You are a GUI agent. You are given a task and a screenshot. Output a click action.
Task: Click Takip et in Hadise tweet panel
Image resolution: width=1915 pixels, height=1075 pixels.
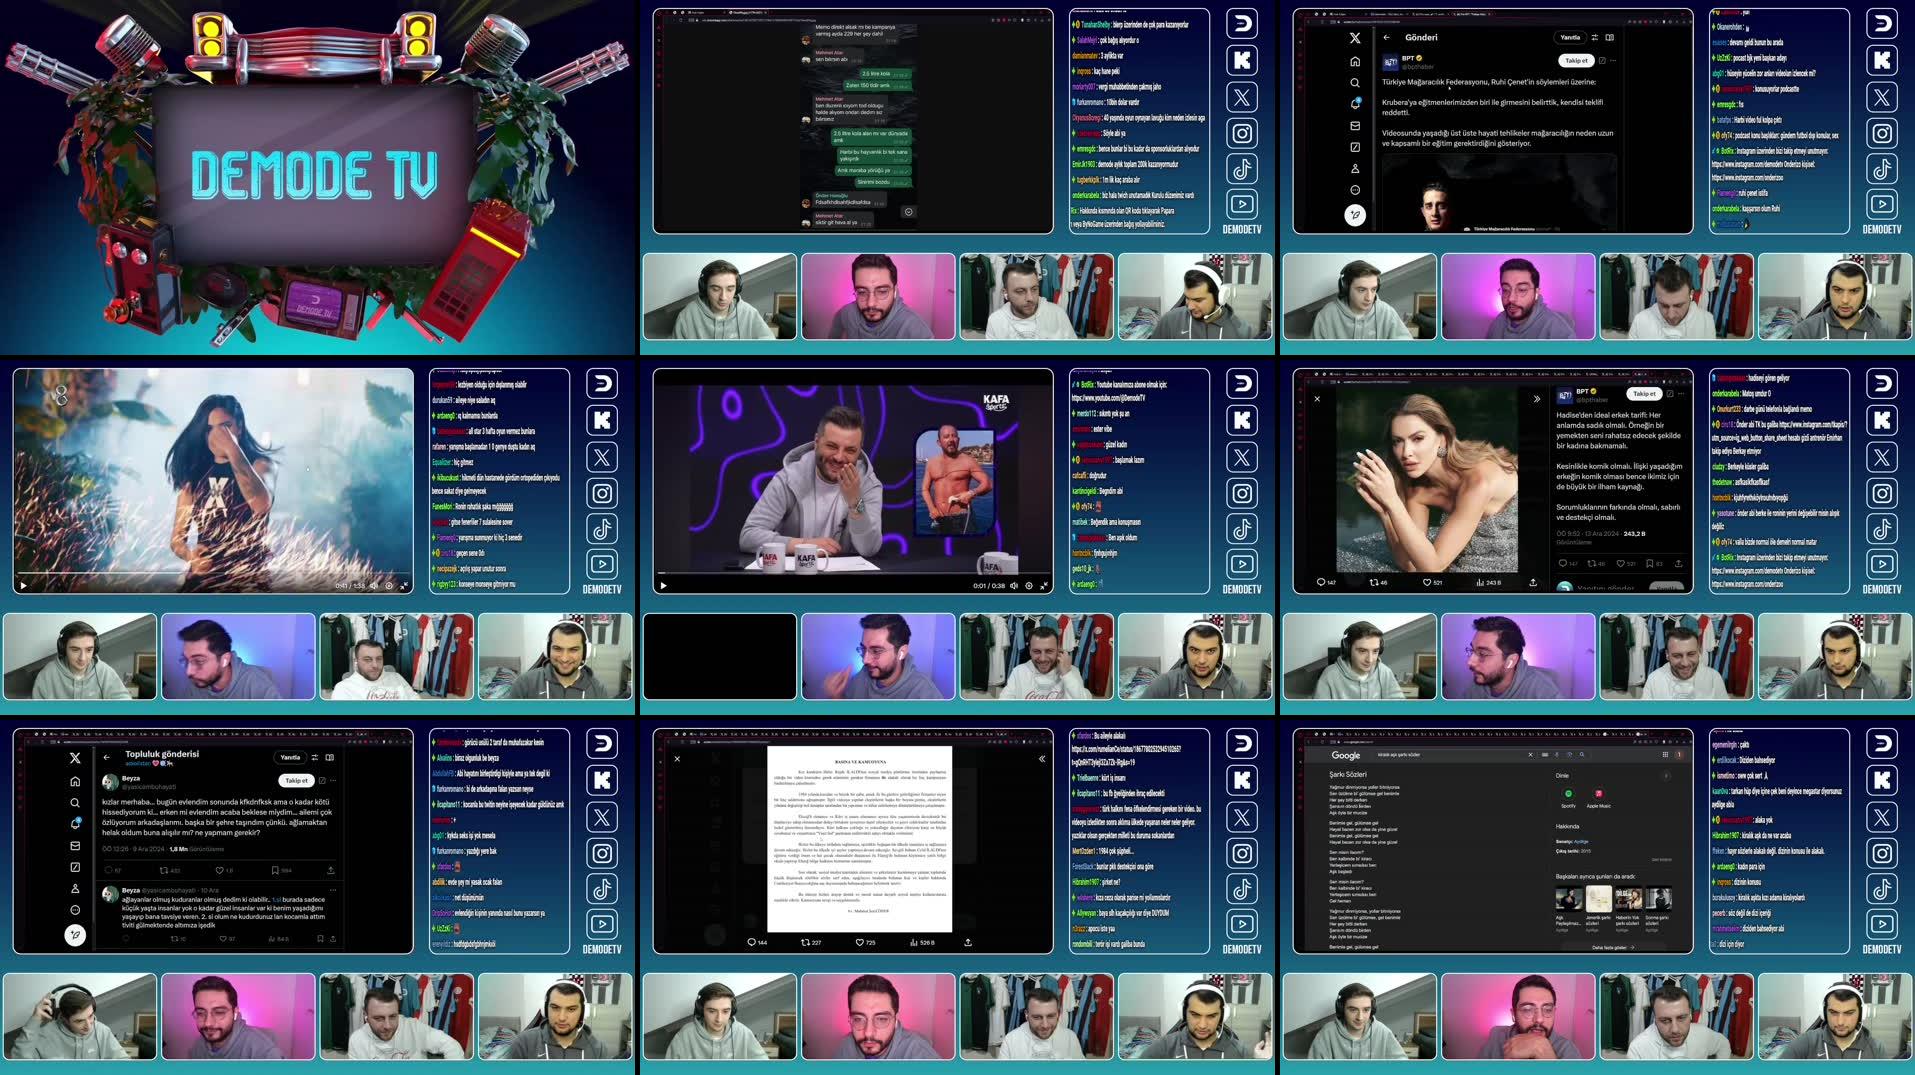click(x=1645, y=394)
